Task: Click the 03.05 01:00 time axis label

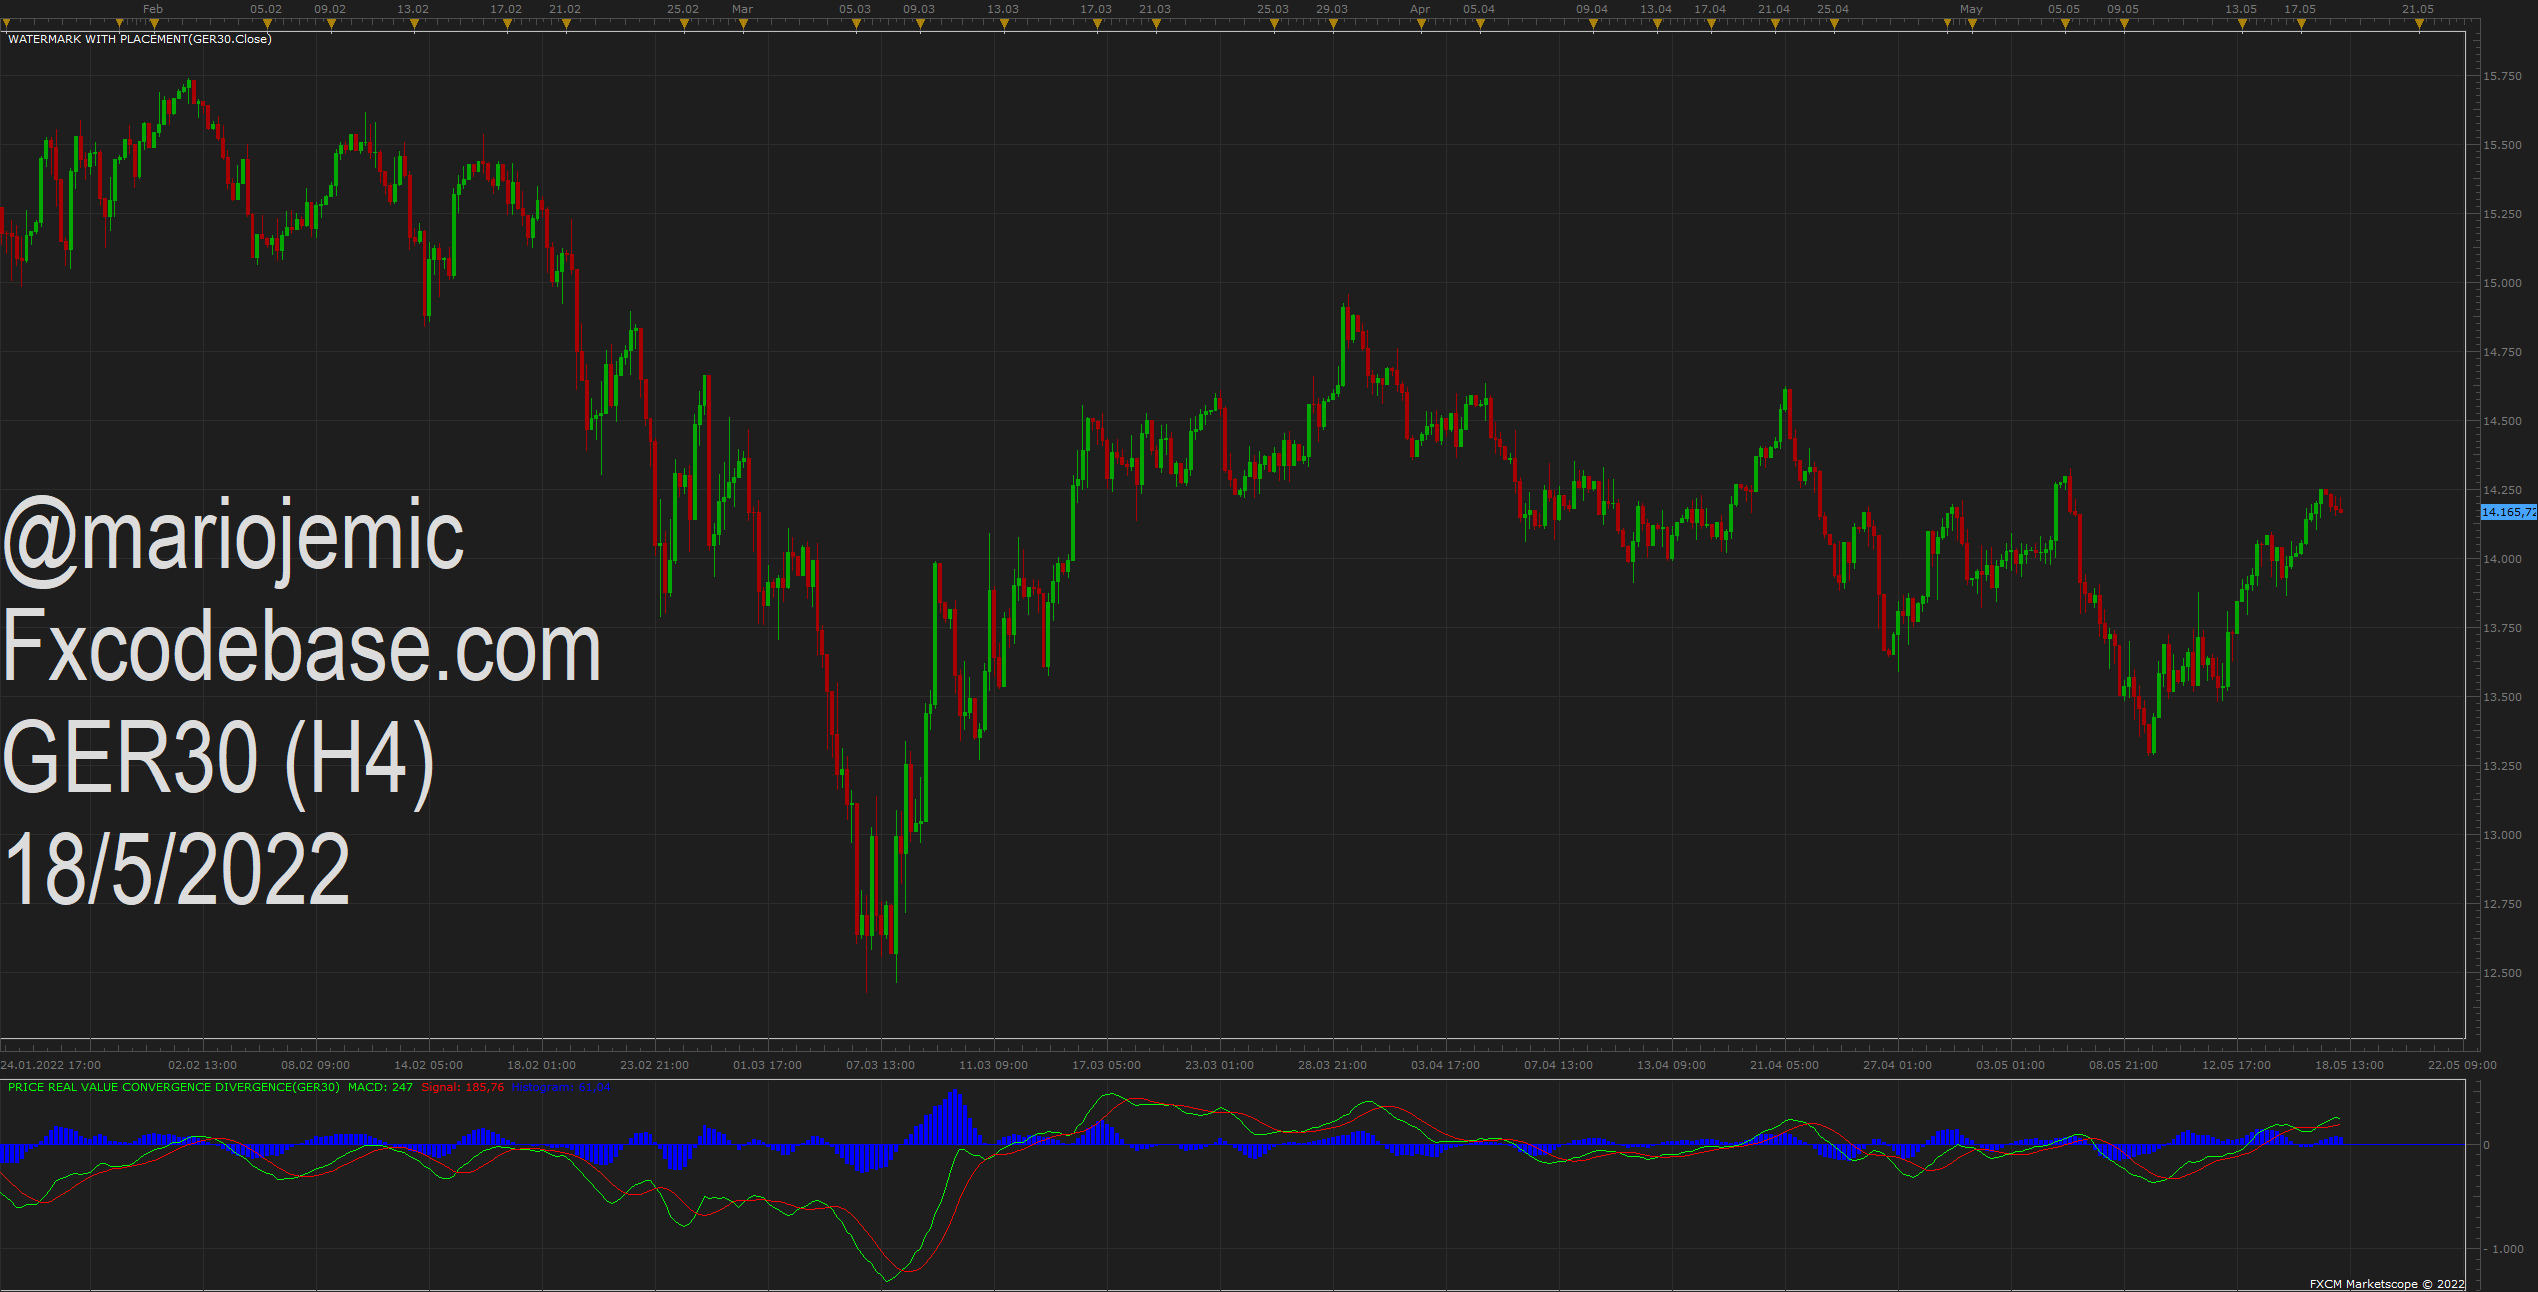Action: pyautogui.click(x=2011, y=1065)
